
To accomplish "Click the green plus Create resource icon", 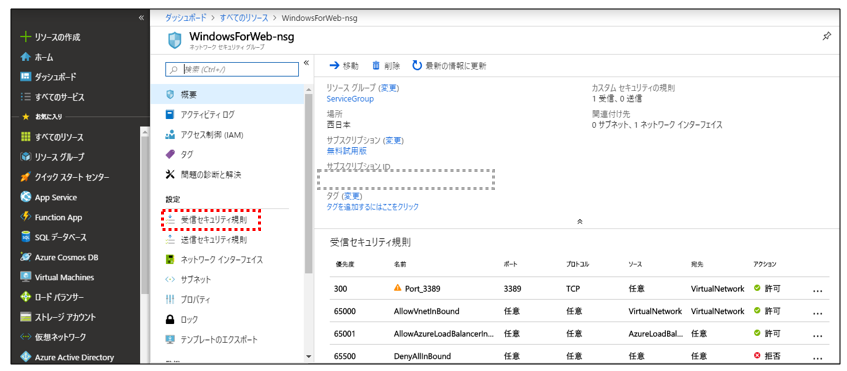I will tap(24, 37).
